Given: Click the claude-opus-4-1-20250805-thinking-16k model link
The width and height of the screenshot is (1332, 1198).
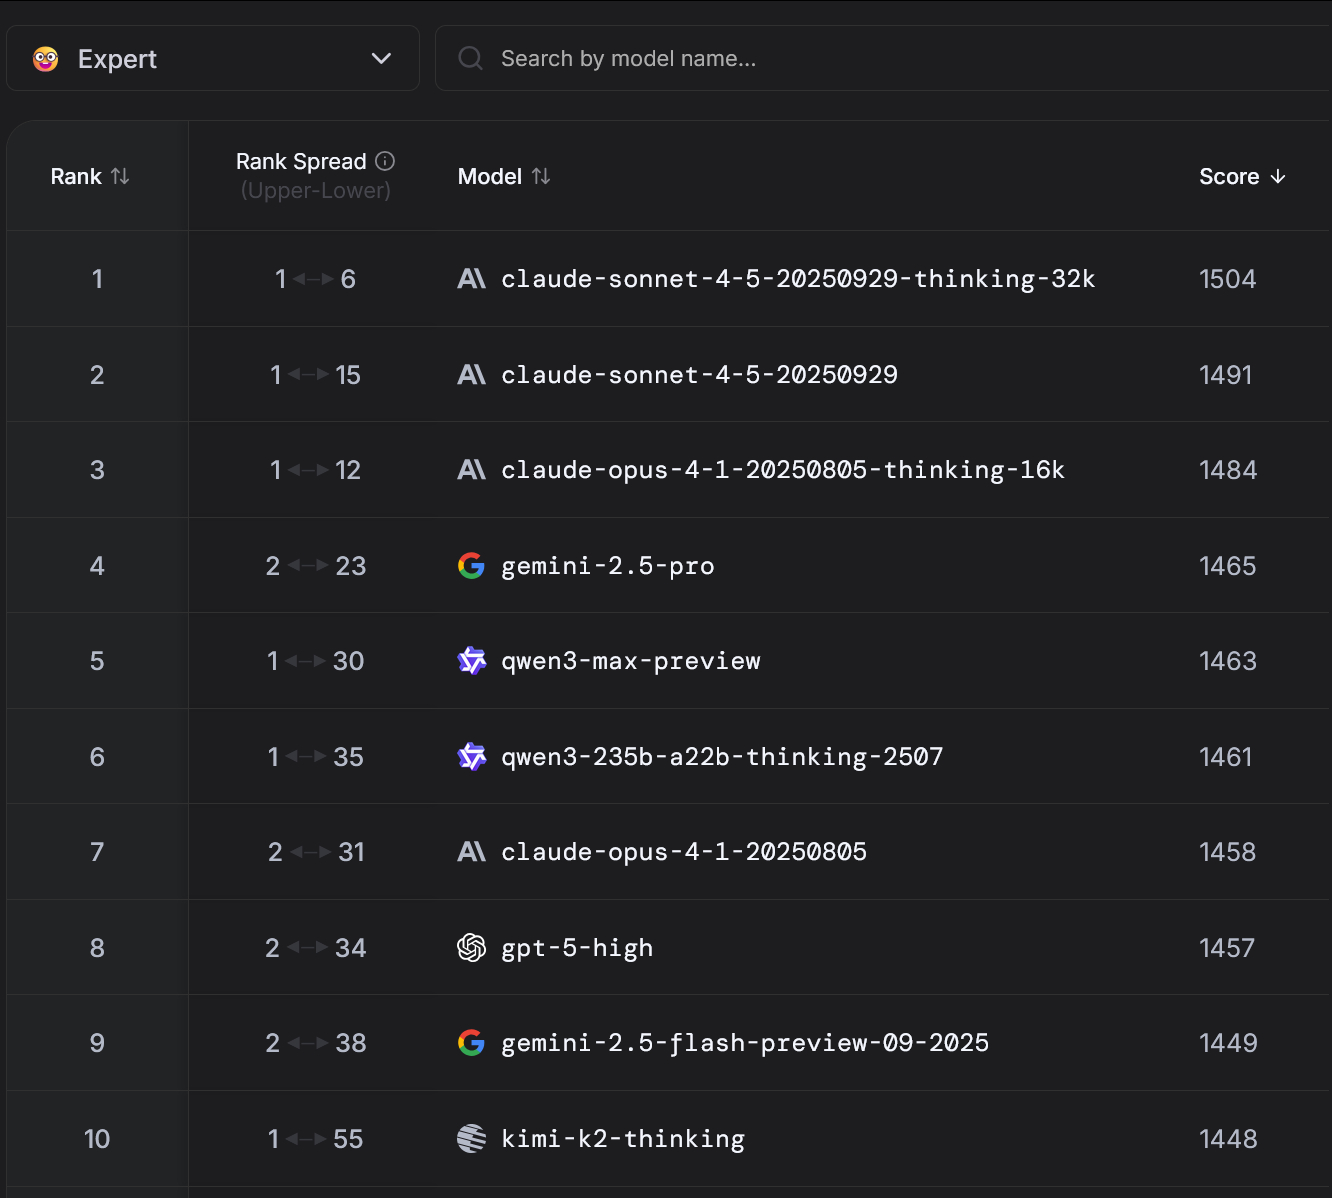Looking at the screenshot, I should coord(782,470).
